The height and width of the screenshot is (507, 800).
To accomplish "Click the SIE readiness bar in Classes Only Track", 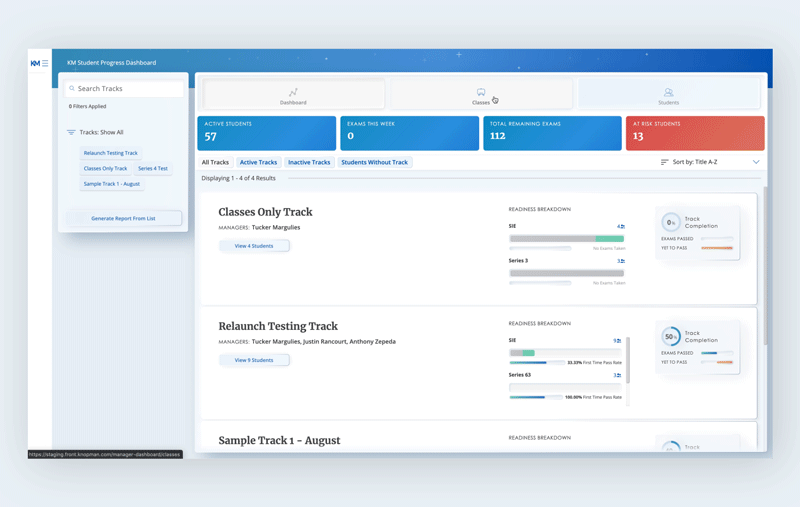I will [x=566, y=239].
